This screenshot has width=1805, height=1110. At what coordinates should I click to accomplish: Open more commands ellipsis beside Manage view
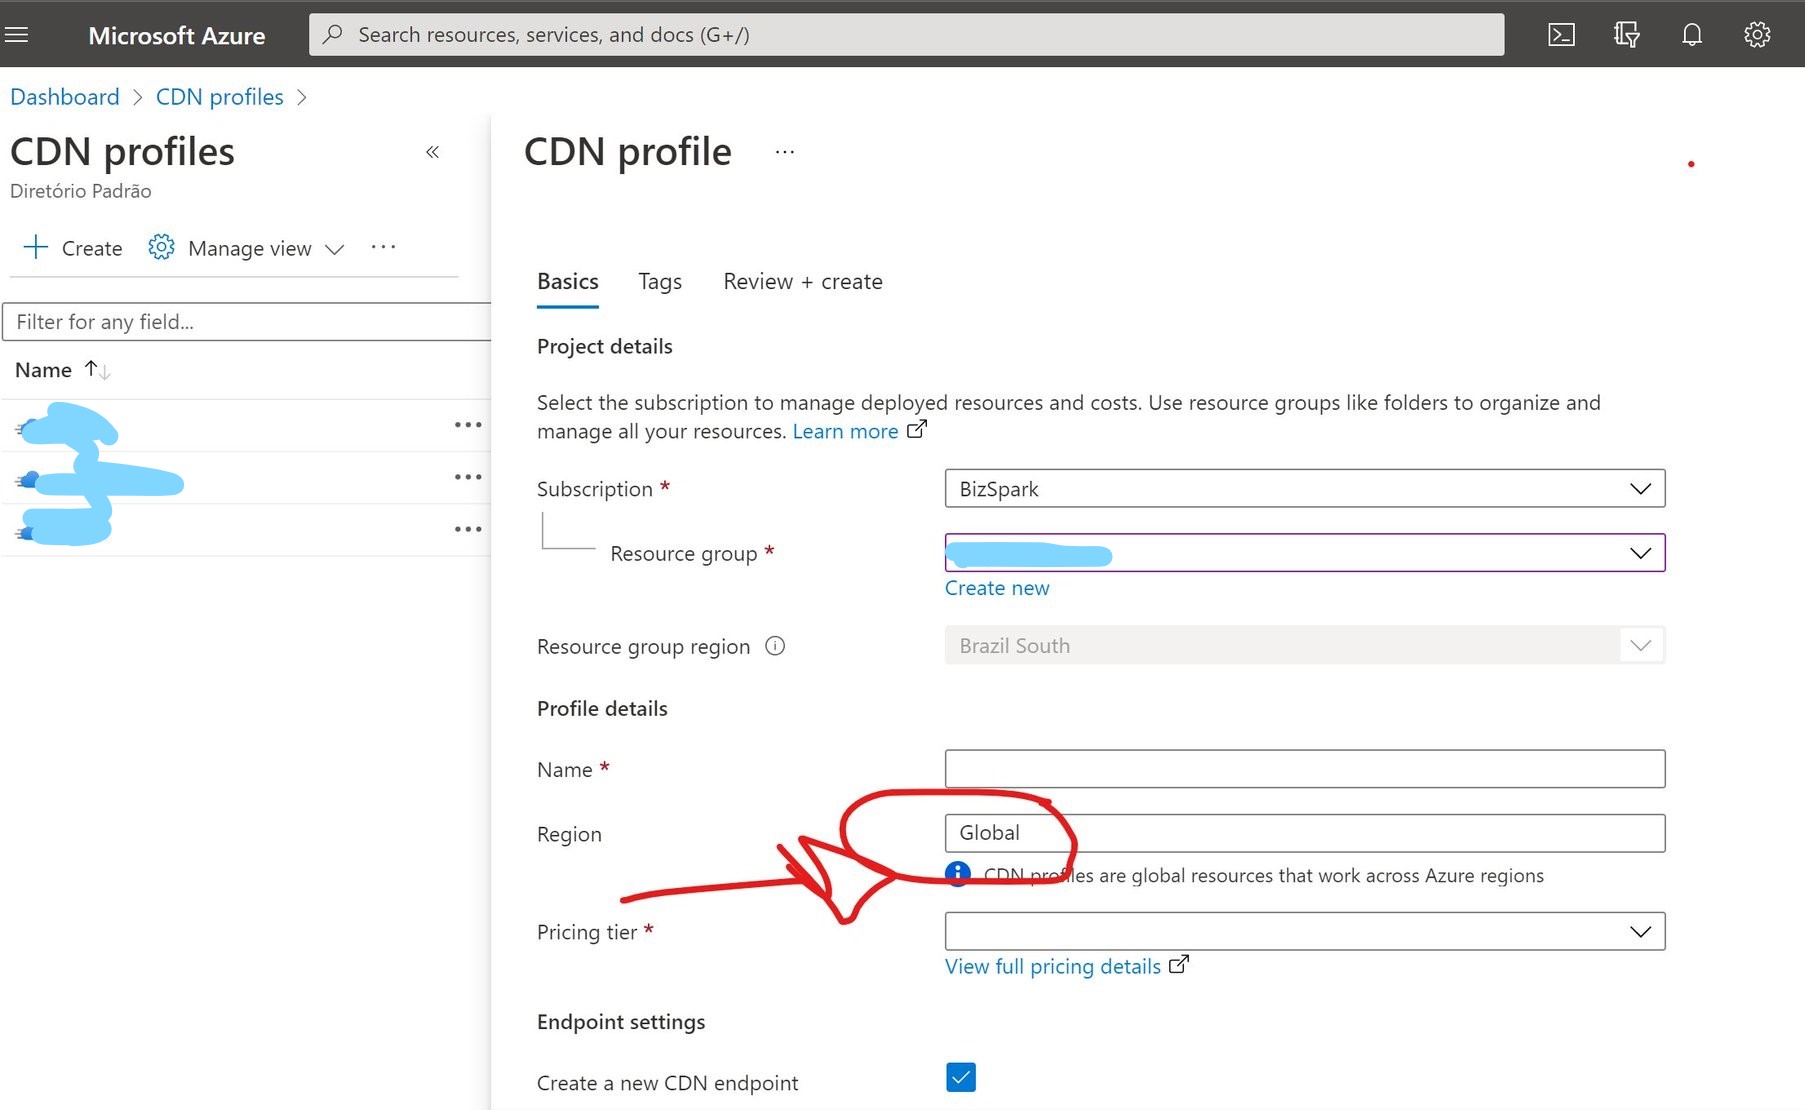coord(383,247)
